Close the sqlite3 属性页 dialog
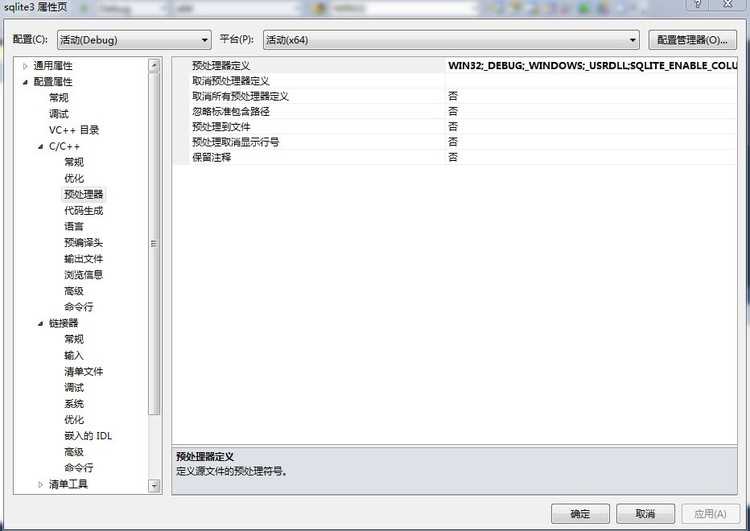 click(x=728, y=4)
